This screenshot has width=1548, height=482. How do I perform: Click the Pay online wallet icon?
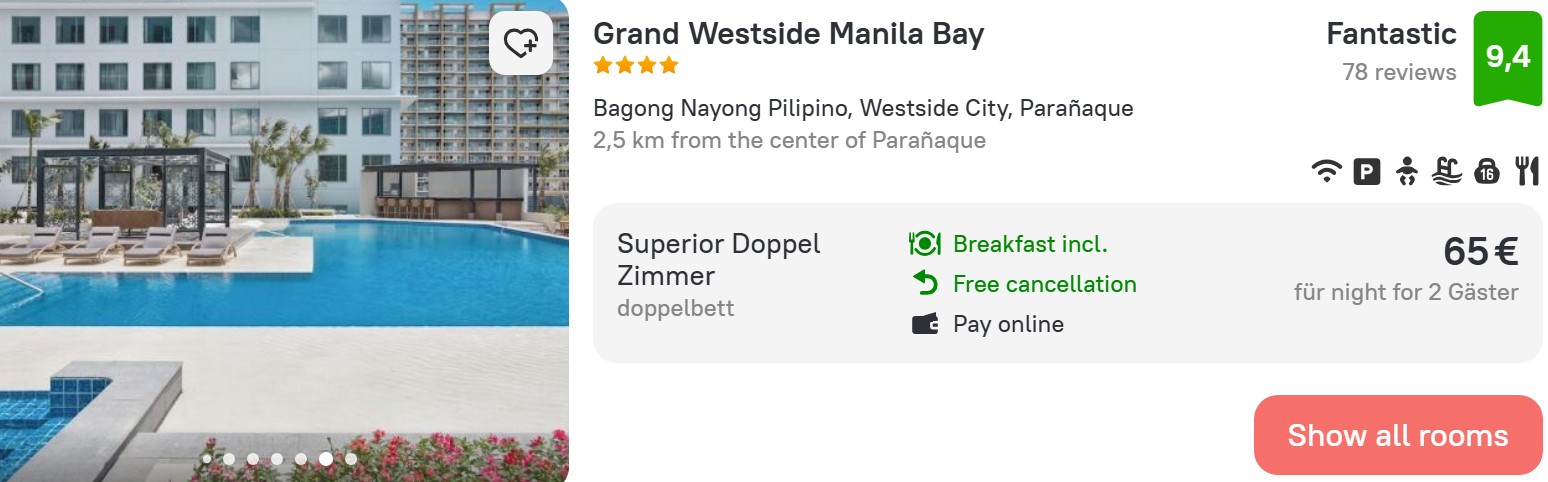pos(925,324)
